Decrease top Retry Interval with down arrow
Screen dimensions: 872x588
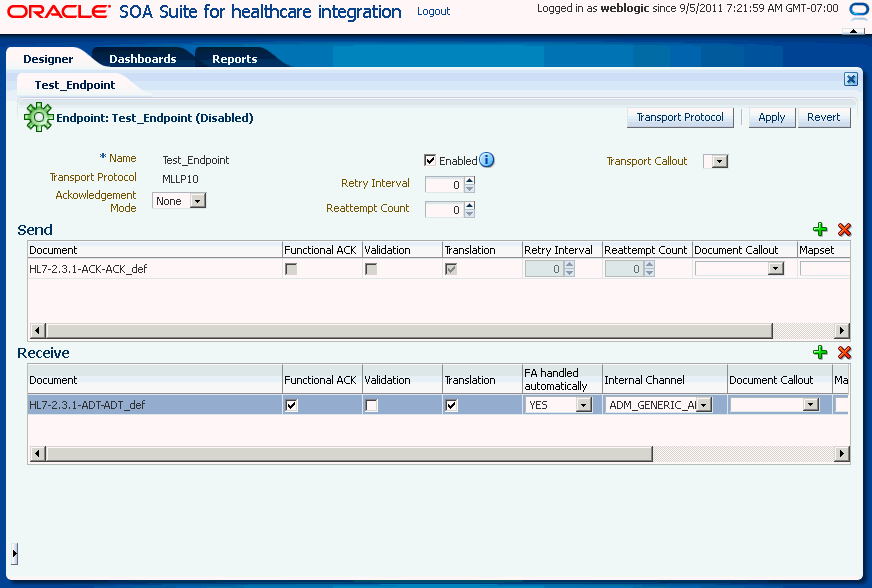[470, 189]
